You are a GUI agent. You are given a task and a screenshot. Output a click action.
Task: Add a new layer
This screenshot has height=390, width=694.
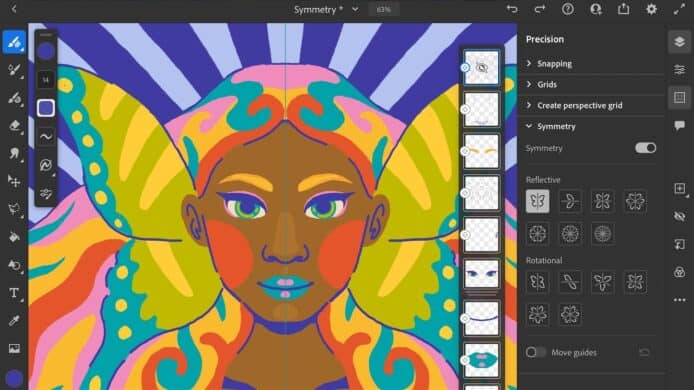679,188
